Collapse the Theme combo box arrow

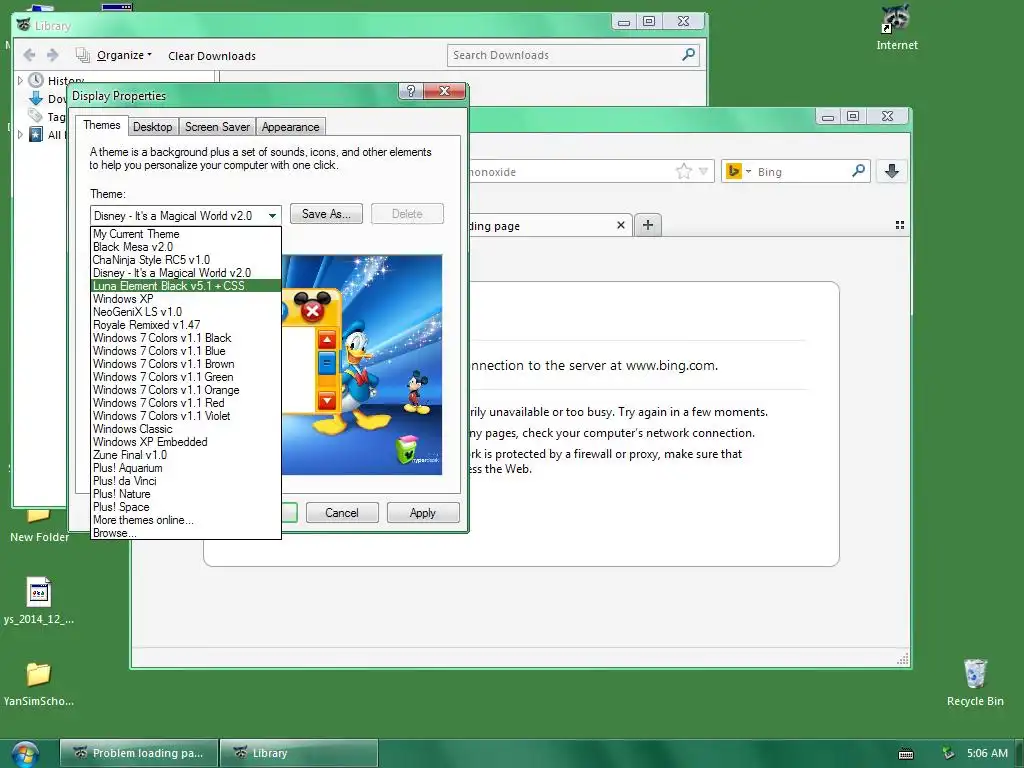click(272, 216)
